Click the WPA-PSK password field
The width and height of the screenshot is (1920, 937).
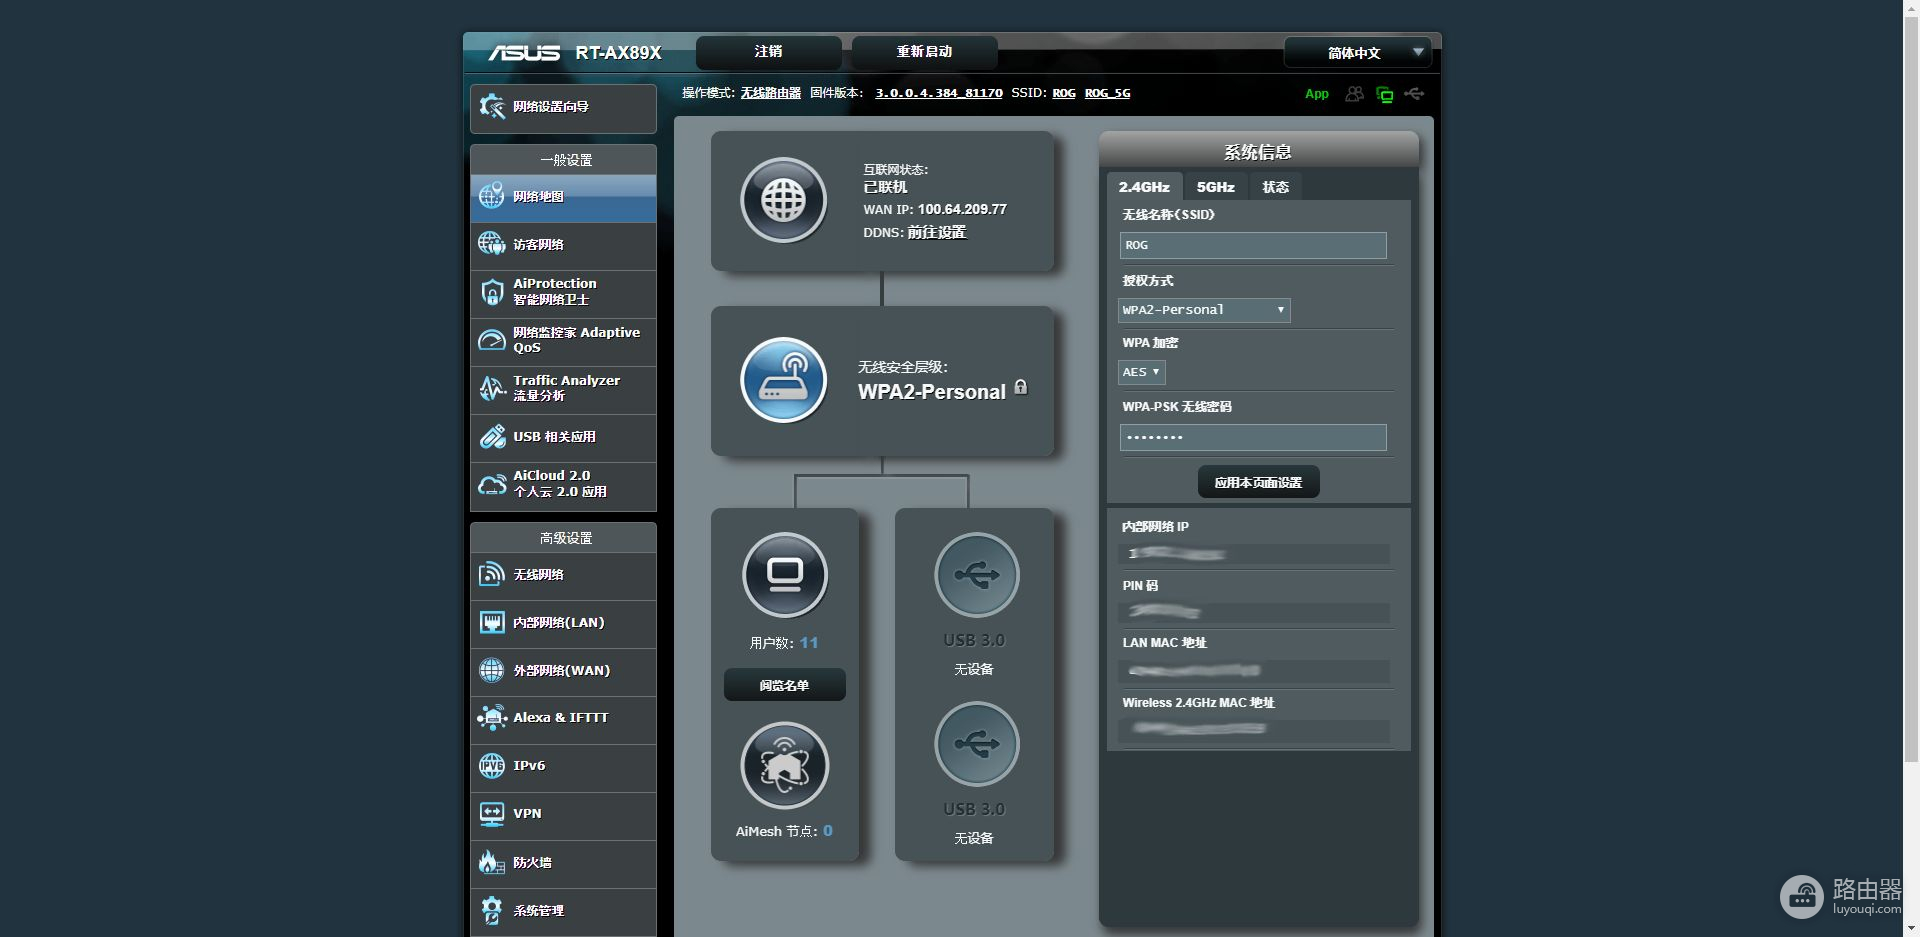coord(1253,437)
